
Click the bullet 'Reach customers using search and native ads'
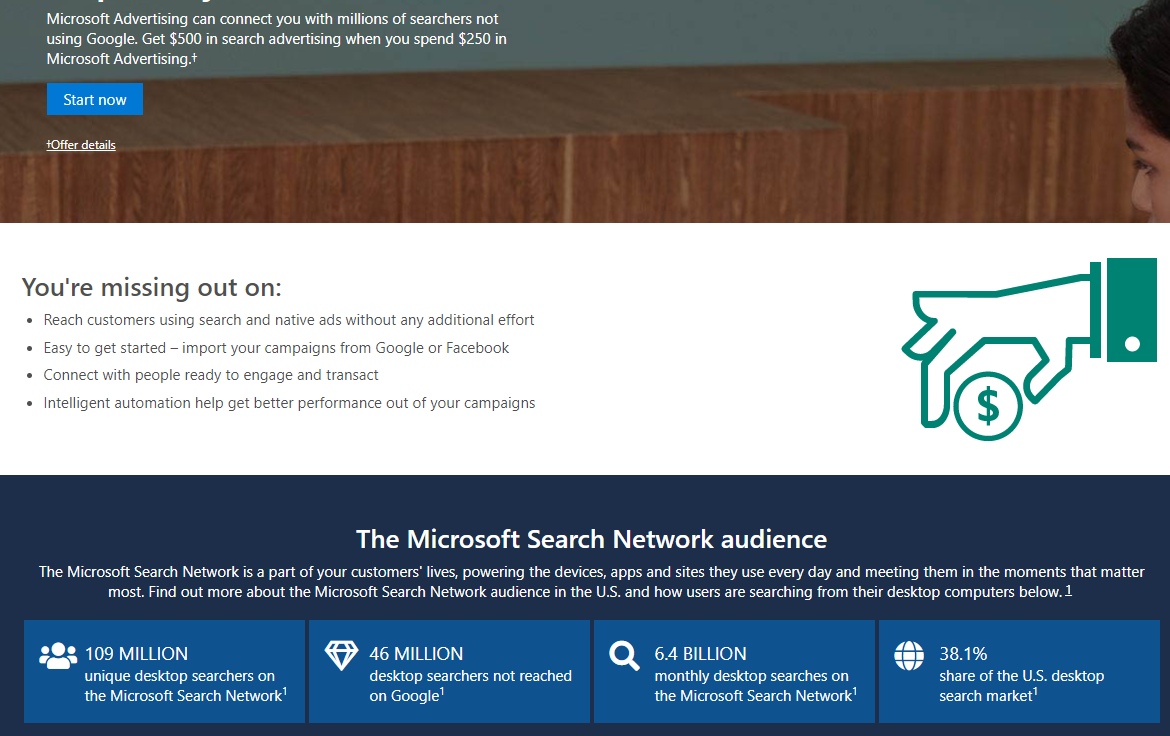pos(289,320)
